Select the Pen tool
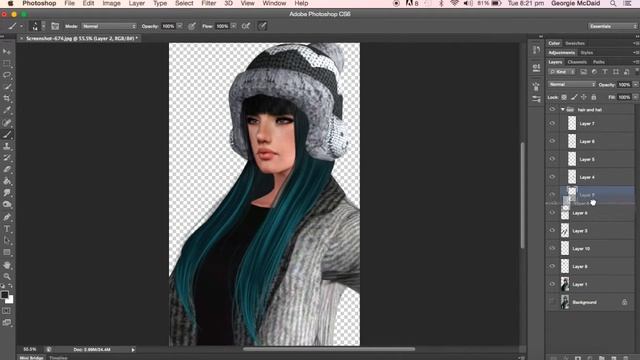This screenshot has height=360, width=640. (x=7, y=217)
